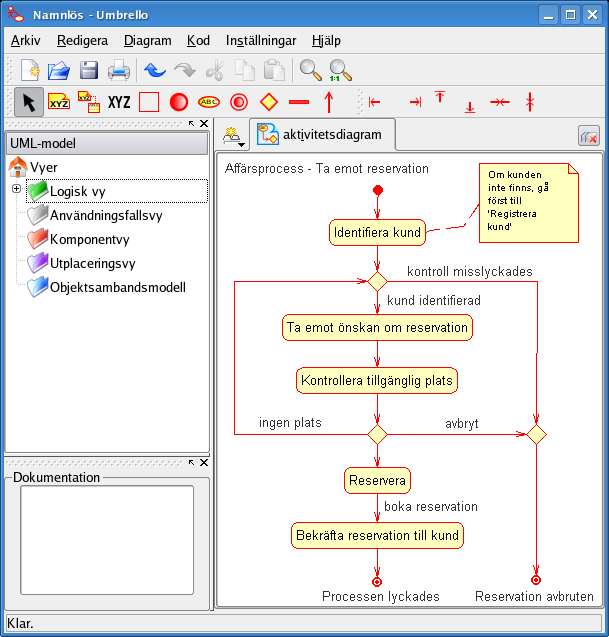The image size is (609, 637).
Task: Click the grey Redo arrow icon
Action: (185, 70)
